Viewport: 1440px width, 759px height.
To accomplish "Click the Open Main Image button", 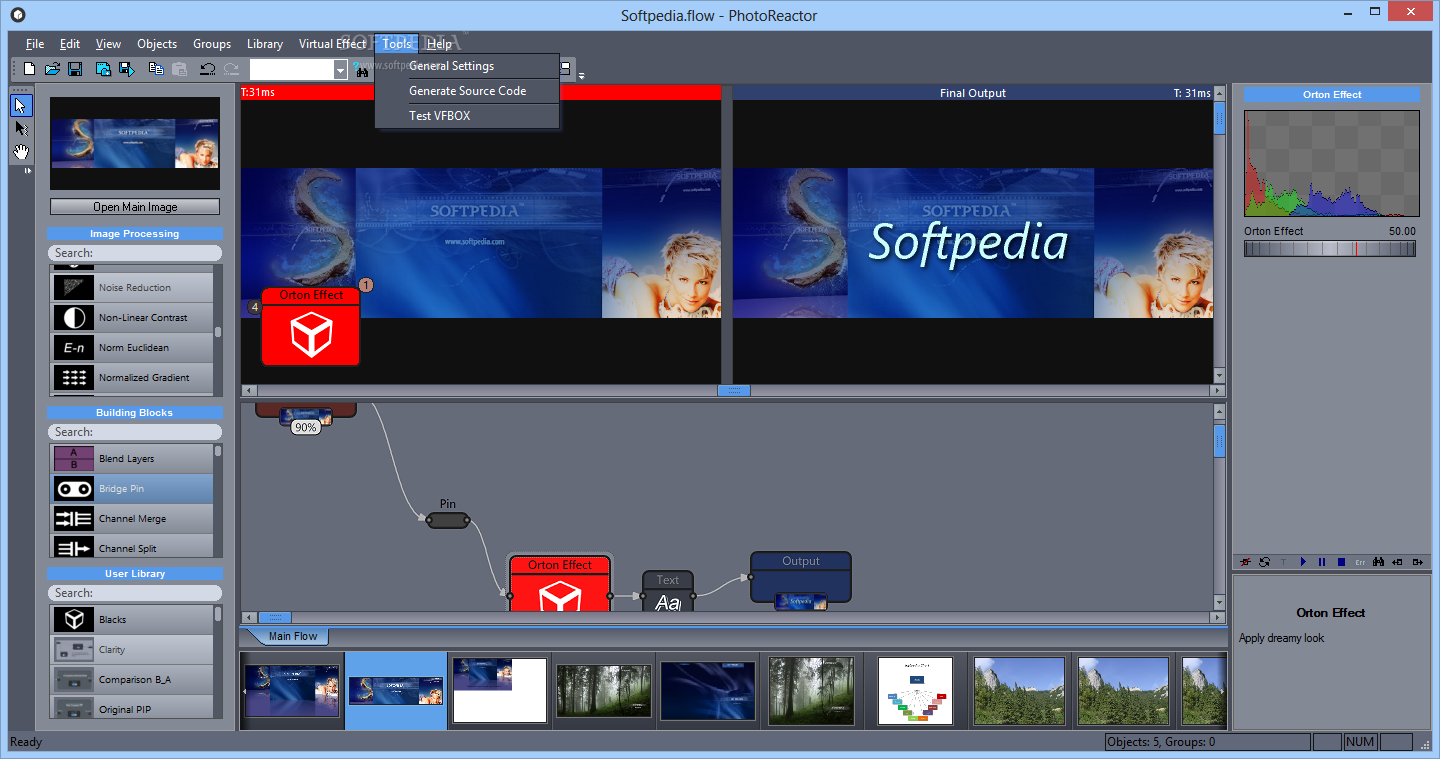I will 135,207.
